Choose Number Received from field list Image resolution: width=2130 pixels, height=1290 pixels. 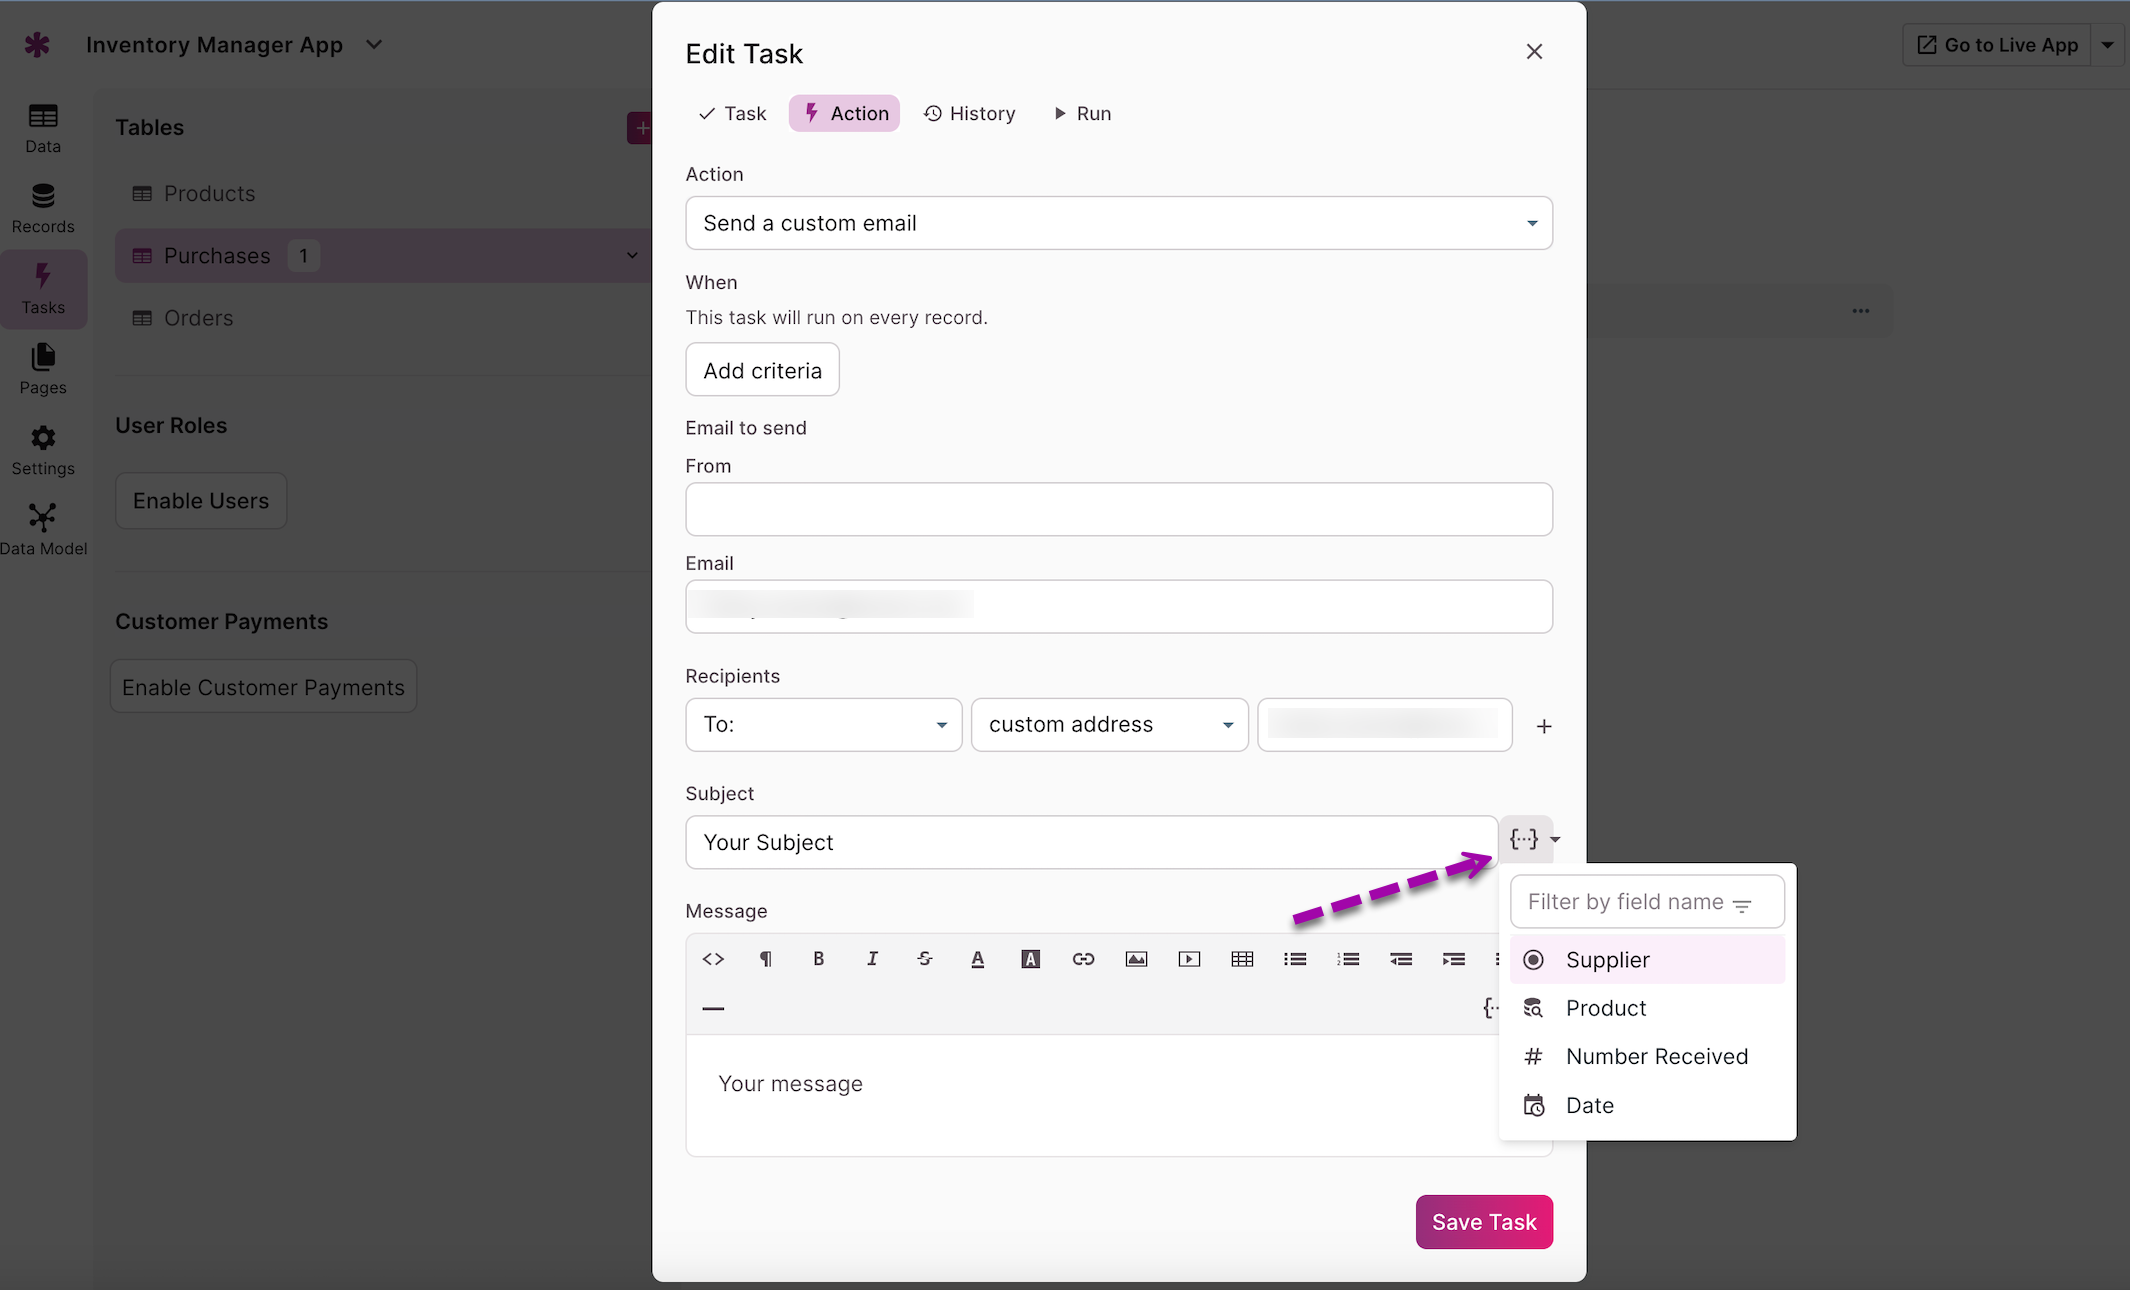coord(1646,1057)
